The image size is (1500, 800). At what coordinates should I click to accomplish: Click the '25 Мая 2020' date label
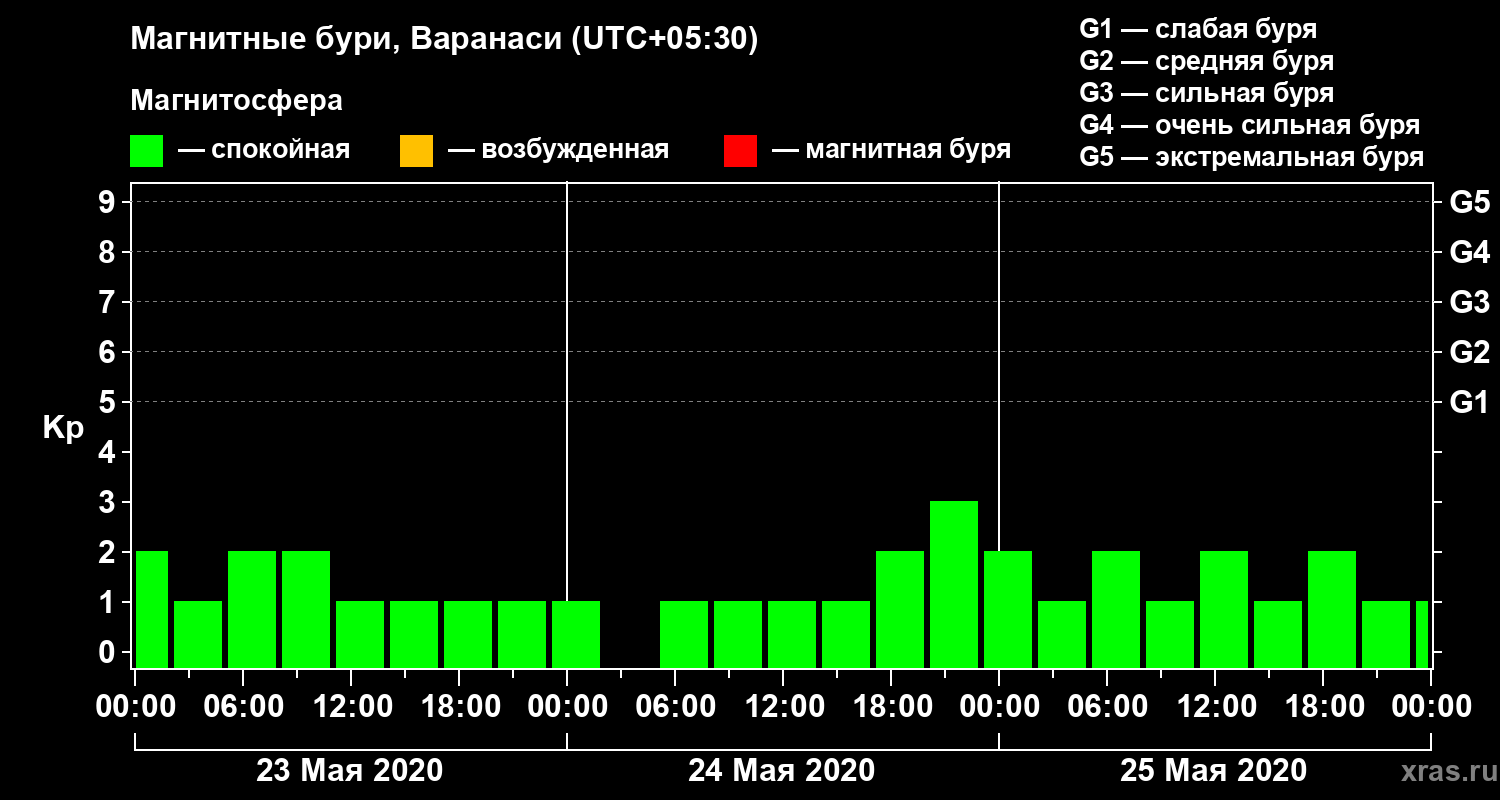point(1213,771)
